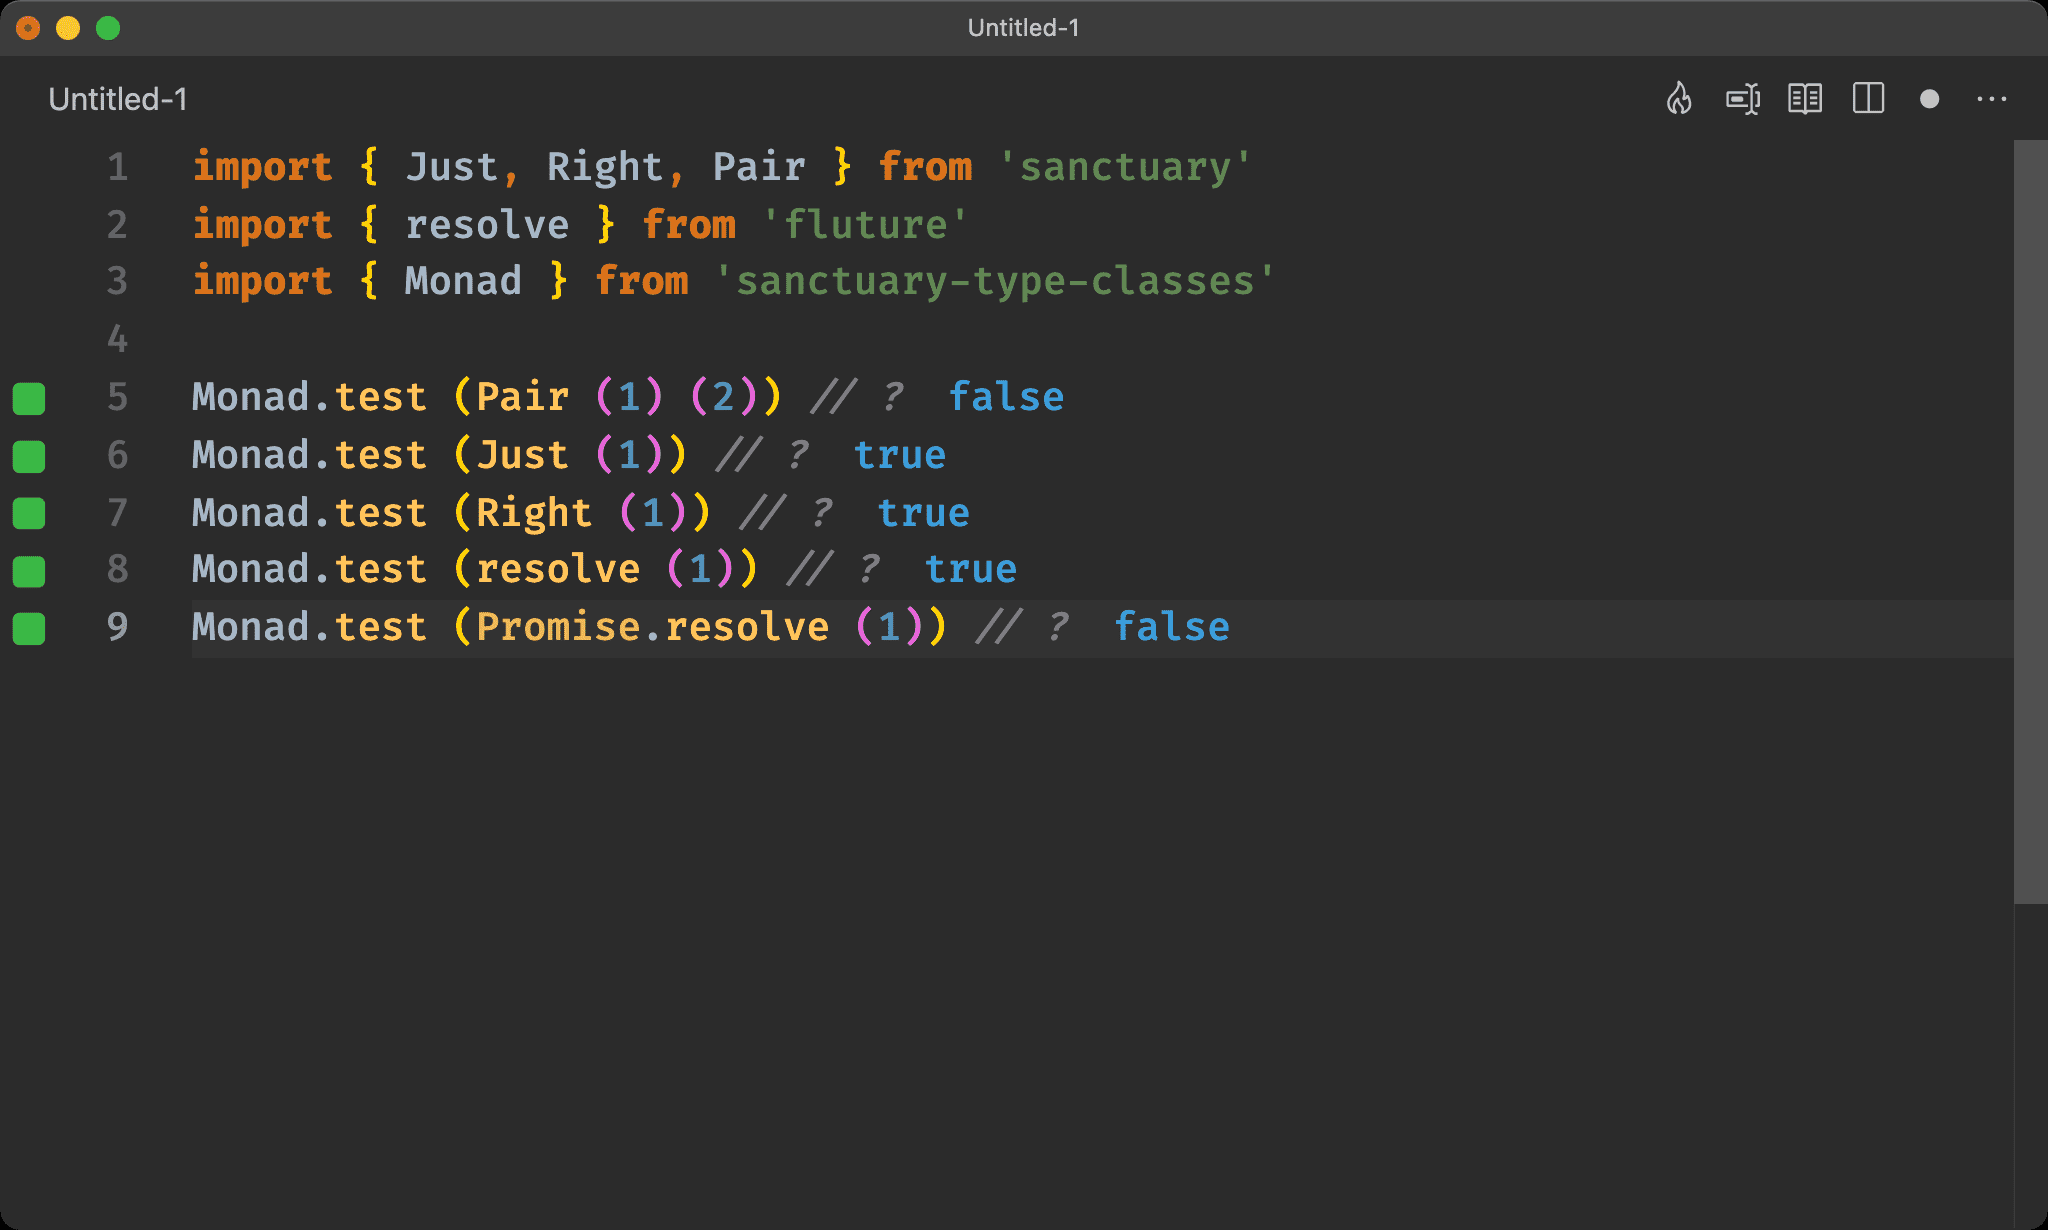Click the 'sanctuary-type-classes' string
Screen dimensions: 2048x1230
(x=995, y=281)
